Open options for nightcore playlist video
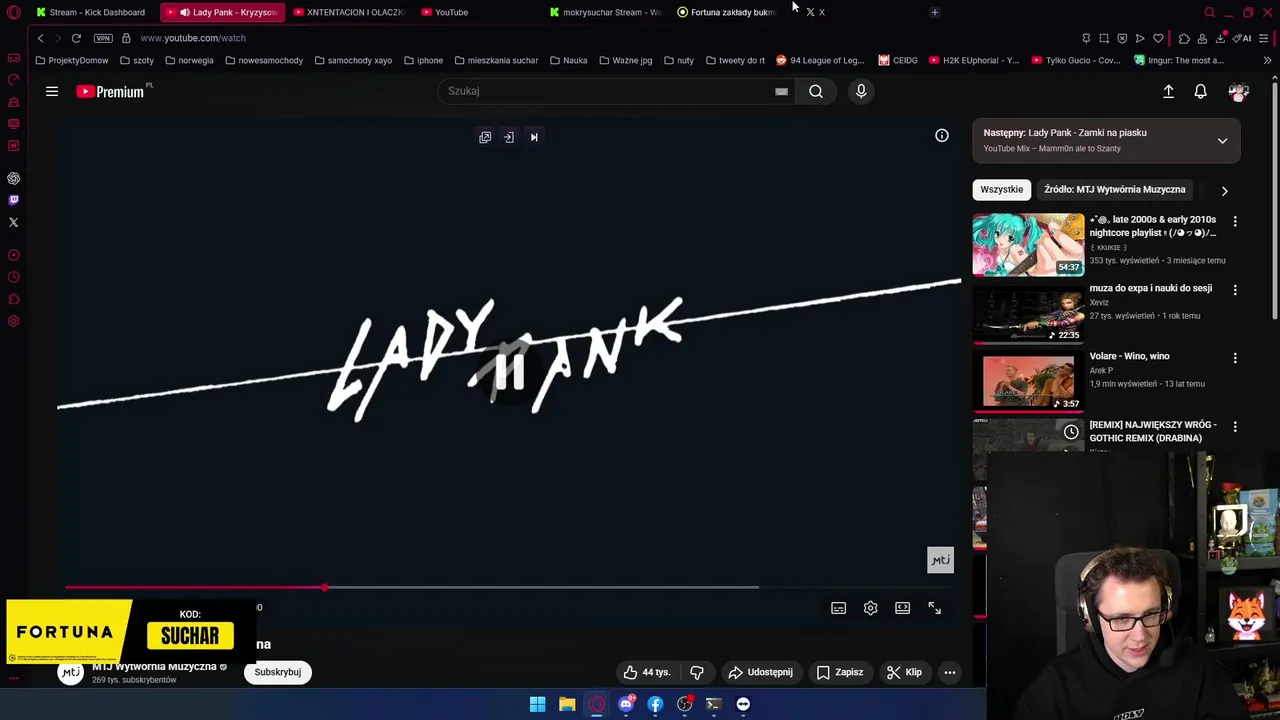The image size is (1280, 720). pos(1235,221)
